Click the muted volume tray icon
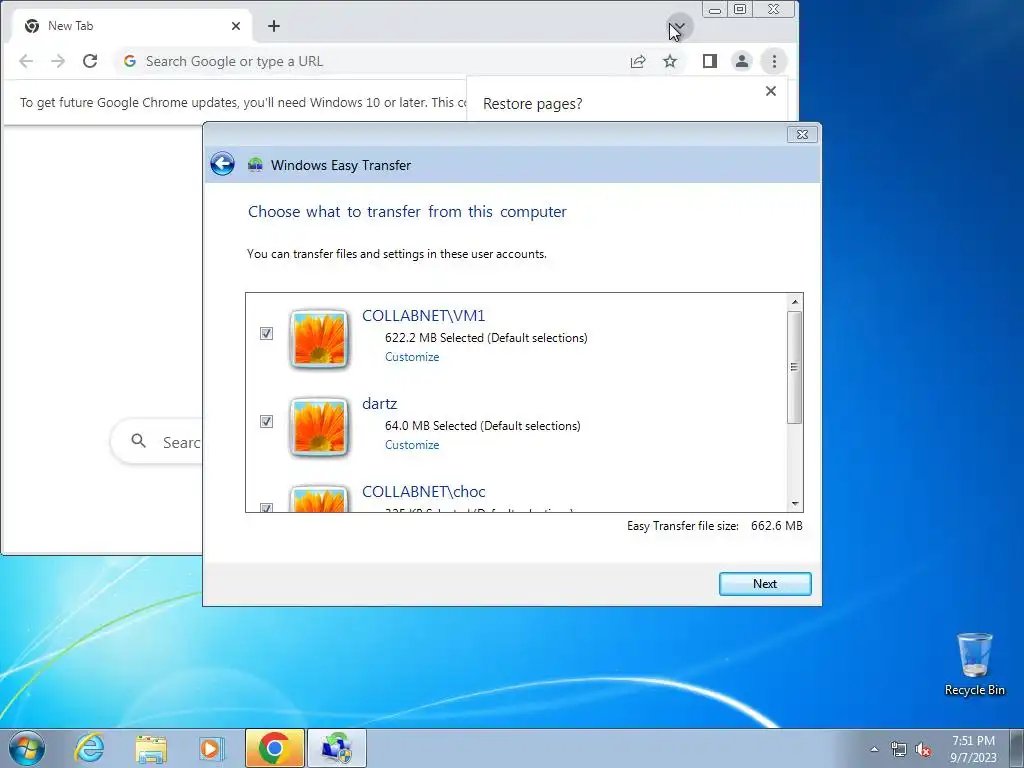1024x768 pixels. (923, 750)
